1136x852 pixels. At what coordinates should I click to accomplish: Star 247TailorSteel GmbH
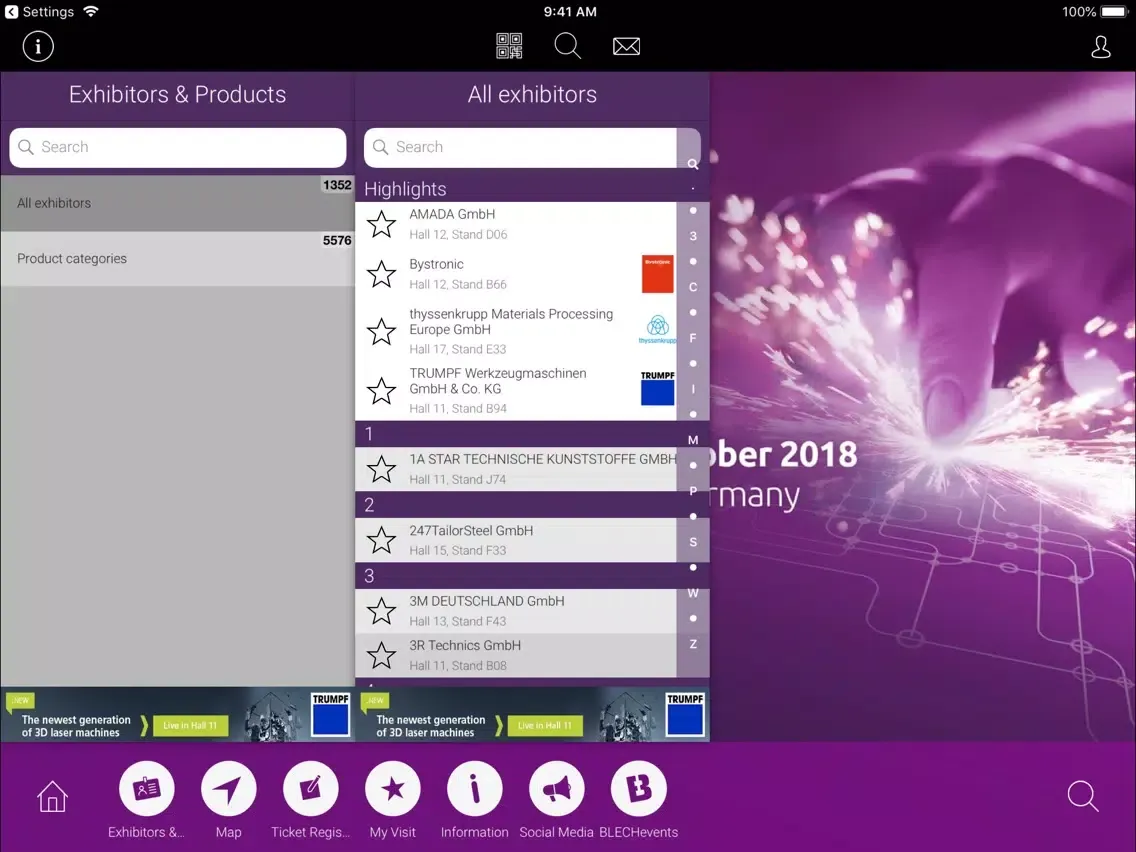point(381,540)
